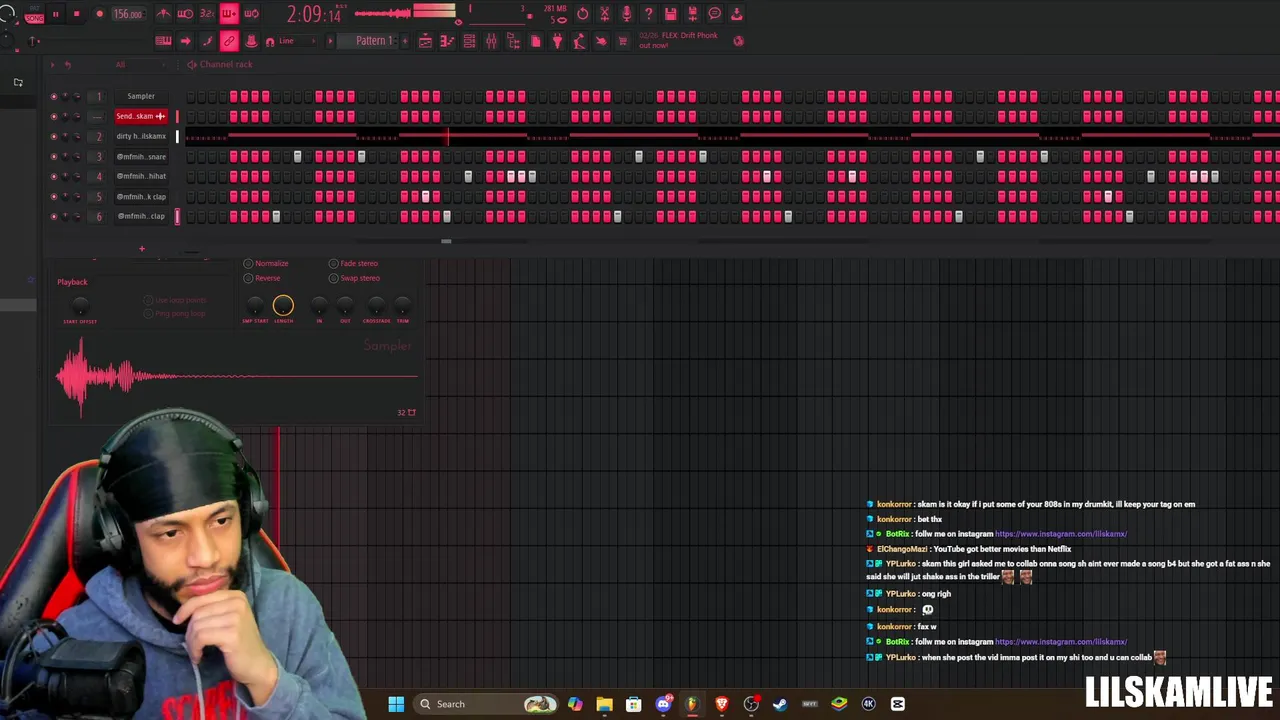The height and width of the screenshot is (720, 1280).
Task: Click the 156.000 tempo field
Action: [x=127, y=14]
